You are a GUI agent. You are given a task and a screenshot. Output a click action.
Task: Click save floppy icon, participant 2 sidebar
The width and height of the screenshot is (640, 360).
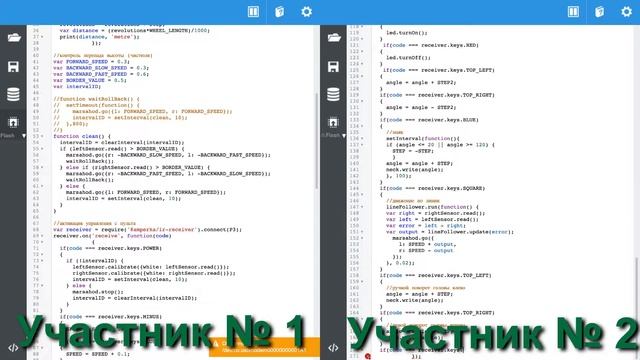(333, 67)
